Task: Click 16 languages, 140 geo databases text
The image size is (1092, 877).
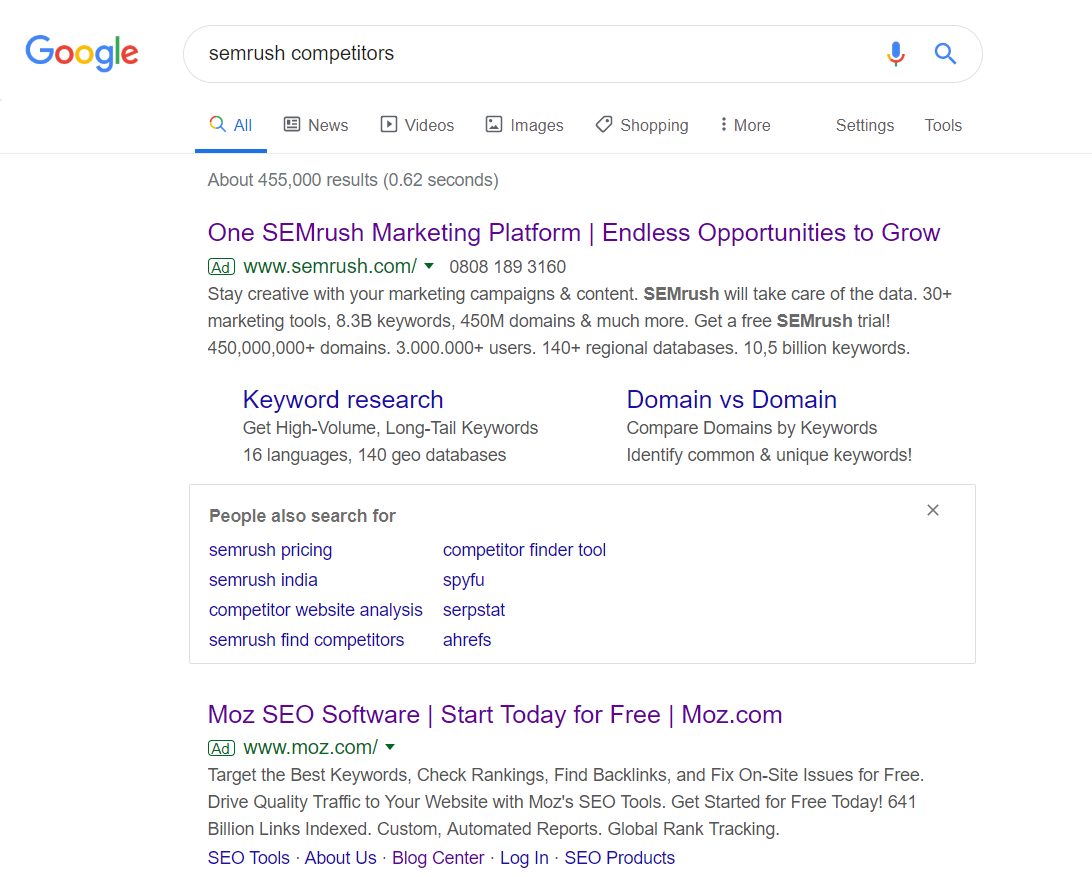Action: pos(375,456)
